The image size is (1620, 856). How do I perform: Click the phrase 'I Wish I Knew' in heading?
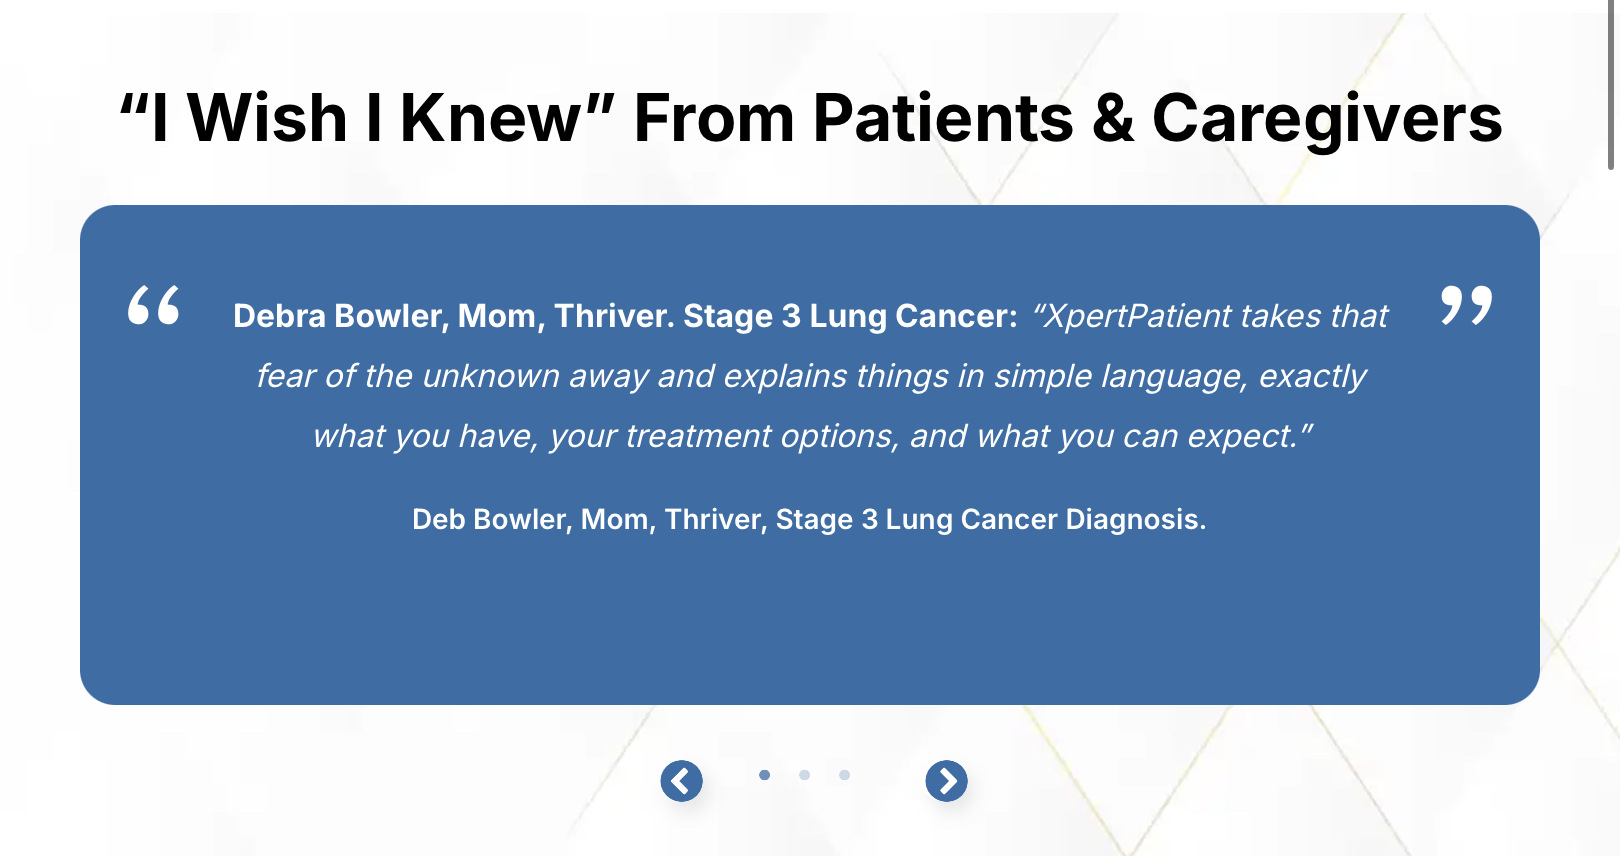click(366, 118)
